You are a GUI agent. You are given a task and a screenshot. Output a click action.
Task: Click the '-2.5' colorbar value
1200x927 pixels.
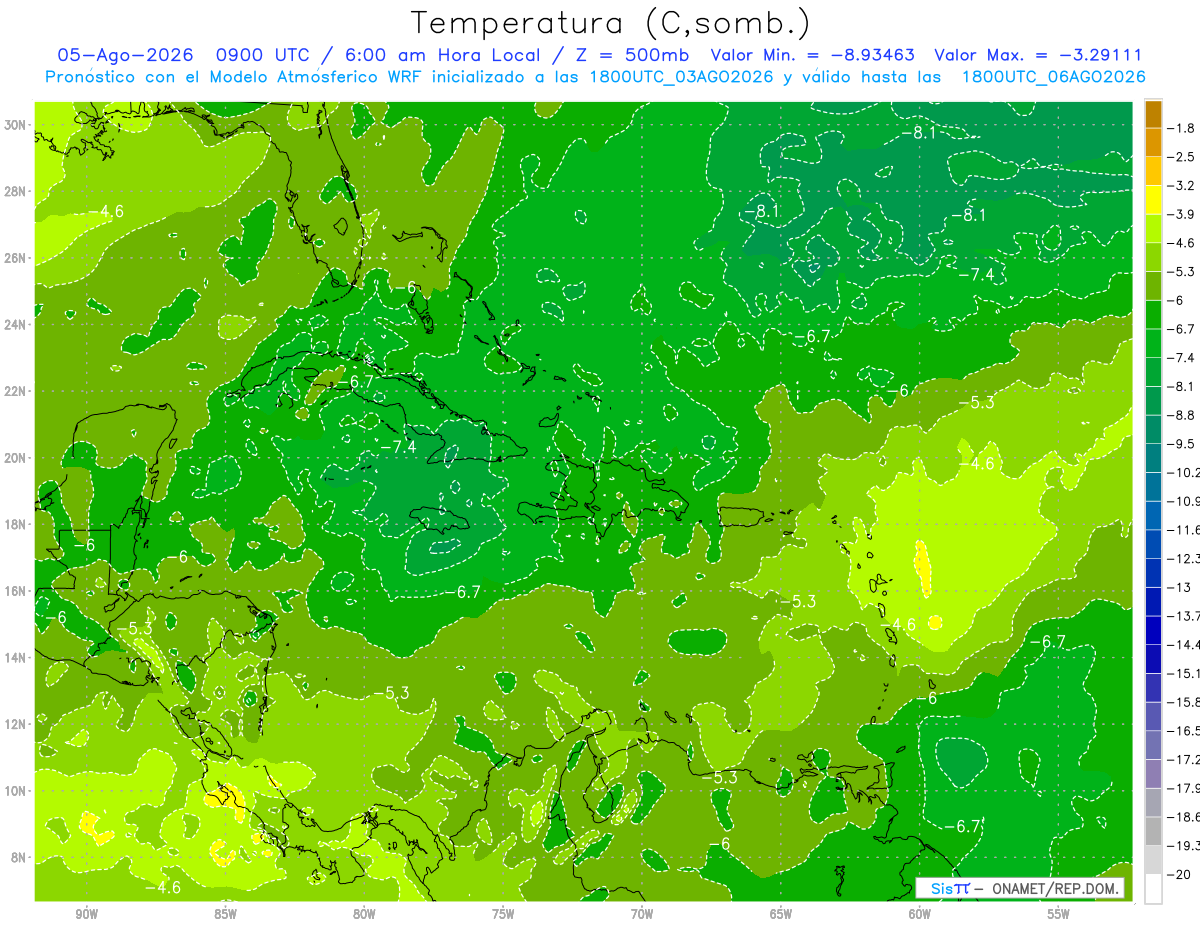click(1182, 157)
